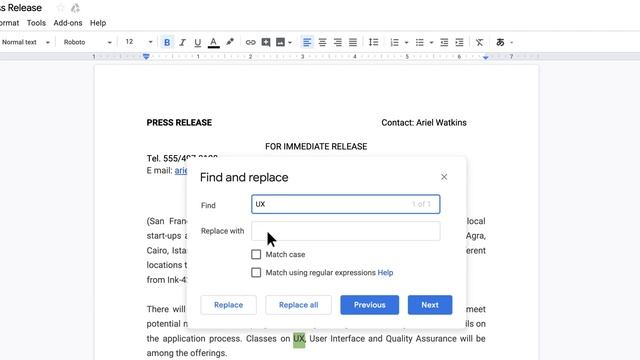Clear formatting from toolbar
Image resolution: width=640 pixels, height=360 pixels.
[x=480, y=42]
